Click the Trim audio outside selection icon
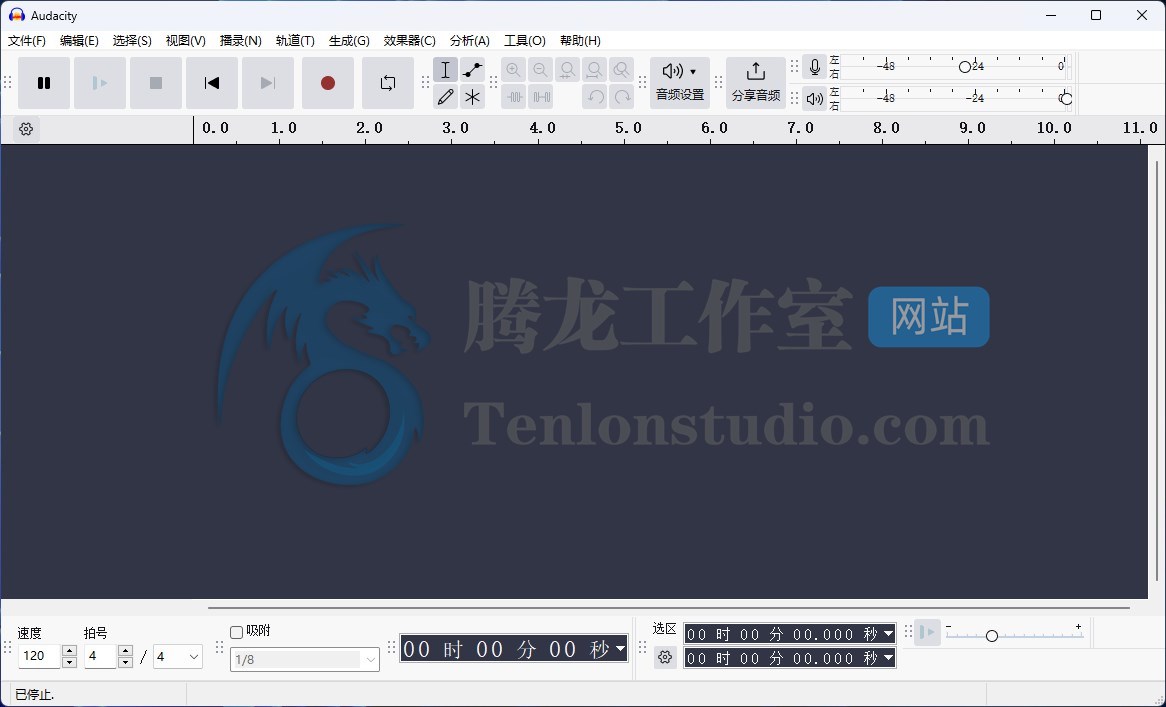The height and width of the screenshot is (707, 1166). (513, 97)
